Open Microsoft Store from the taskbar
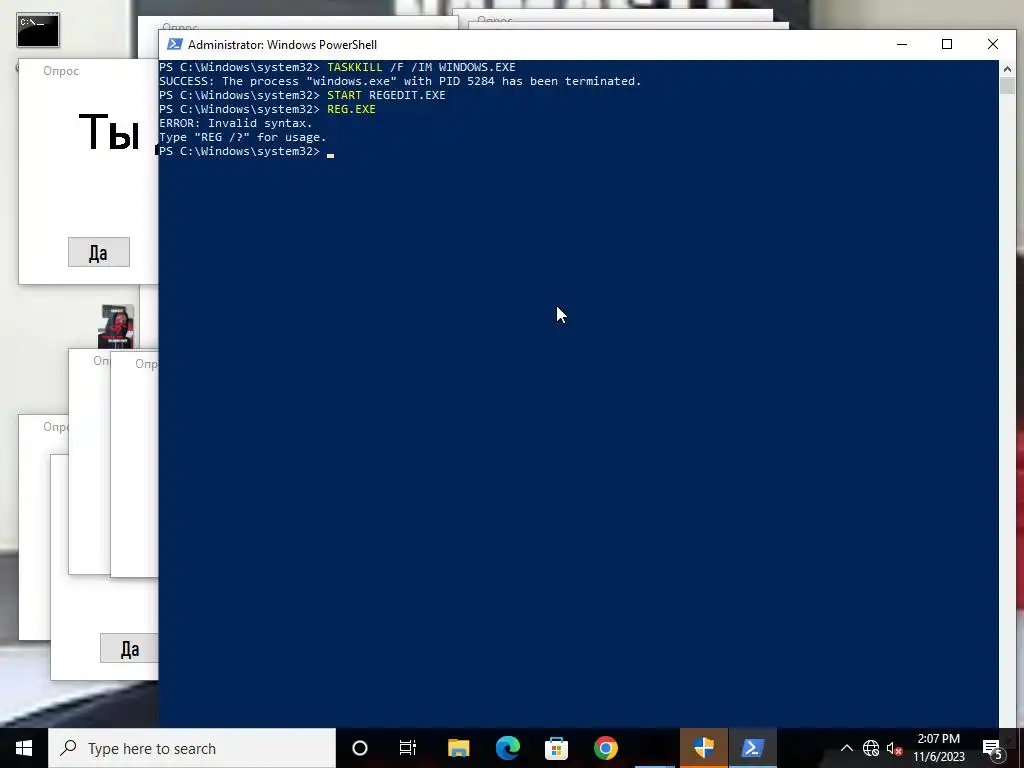1024x768 pixels. pos(556,748)
